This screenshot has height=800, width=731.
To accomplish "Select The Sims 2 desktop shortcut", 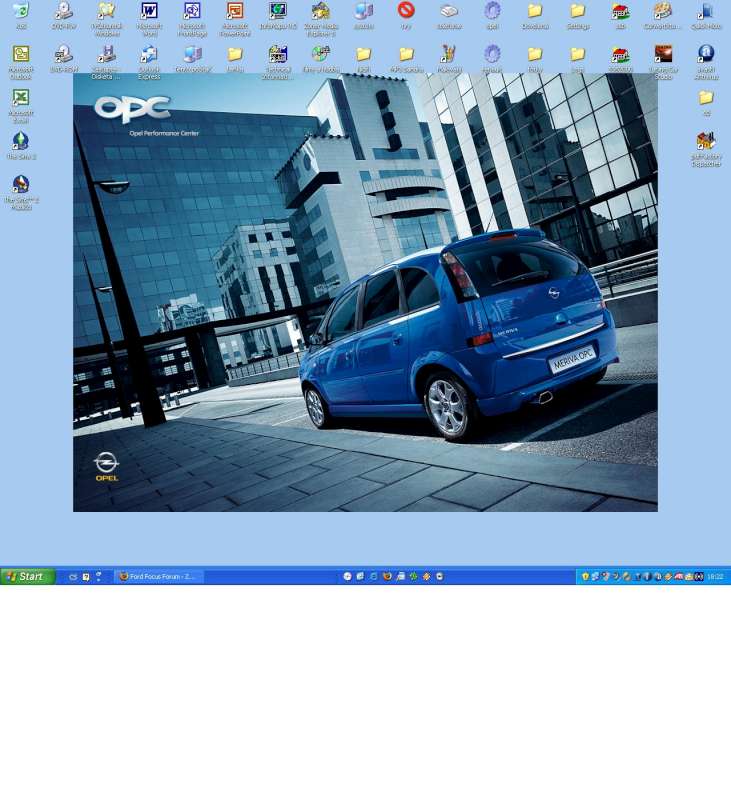I will coord(20,142).
